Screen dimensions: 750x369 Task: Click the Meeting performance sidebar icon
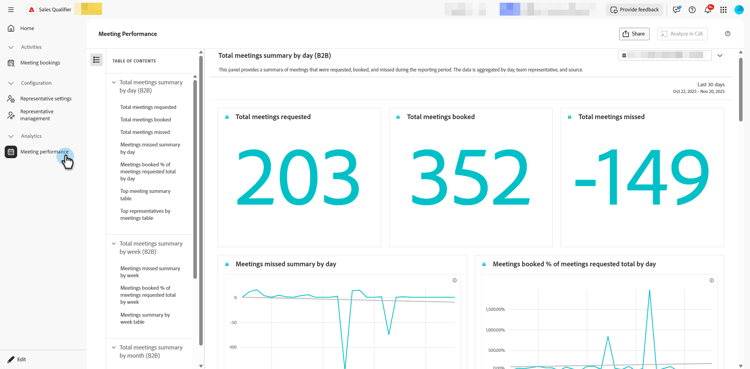click(x=11, y=152)
